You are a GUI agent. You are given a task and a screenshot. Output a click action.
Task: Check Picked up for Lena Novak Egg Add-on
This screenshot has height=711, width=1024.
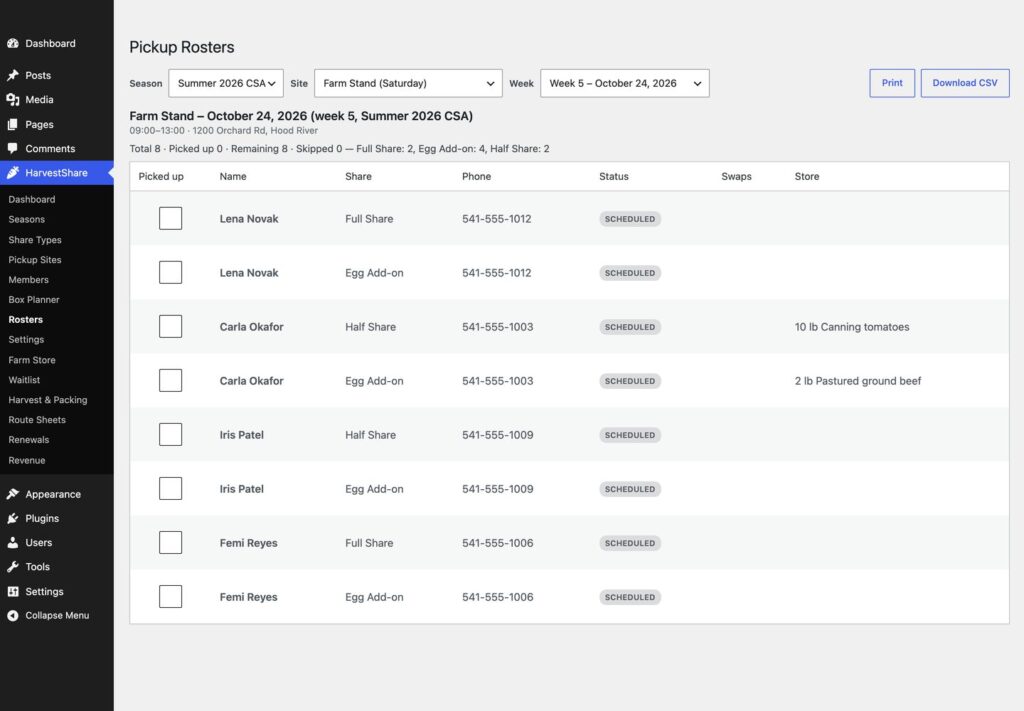(170, 272)
